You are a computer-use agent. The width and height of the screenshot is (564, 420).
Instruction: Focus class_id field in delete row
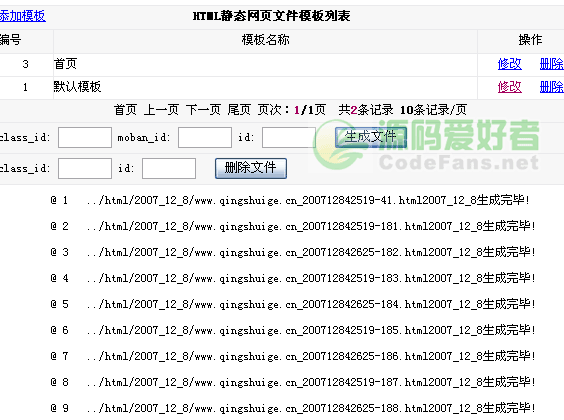pos(85,168)
